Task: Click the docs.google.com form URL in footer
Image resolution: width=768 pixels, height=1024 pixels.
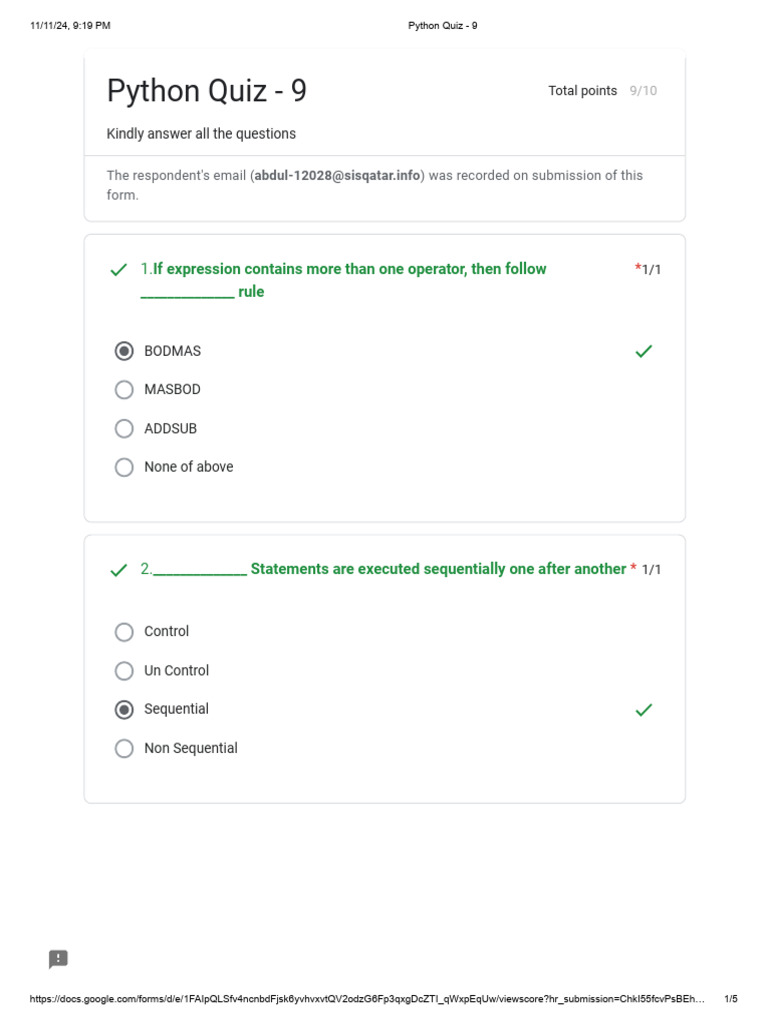Action: 367,999
